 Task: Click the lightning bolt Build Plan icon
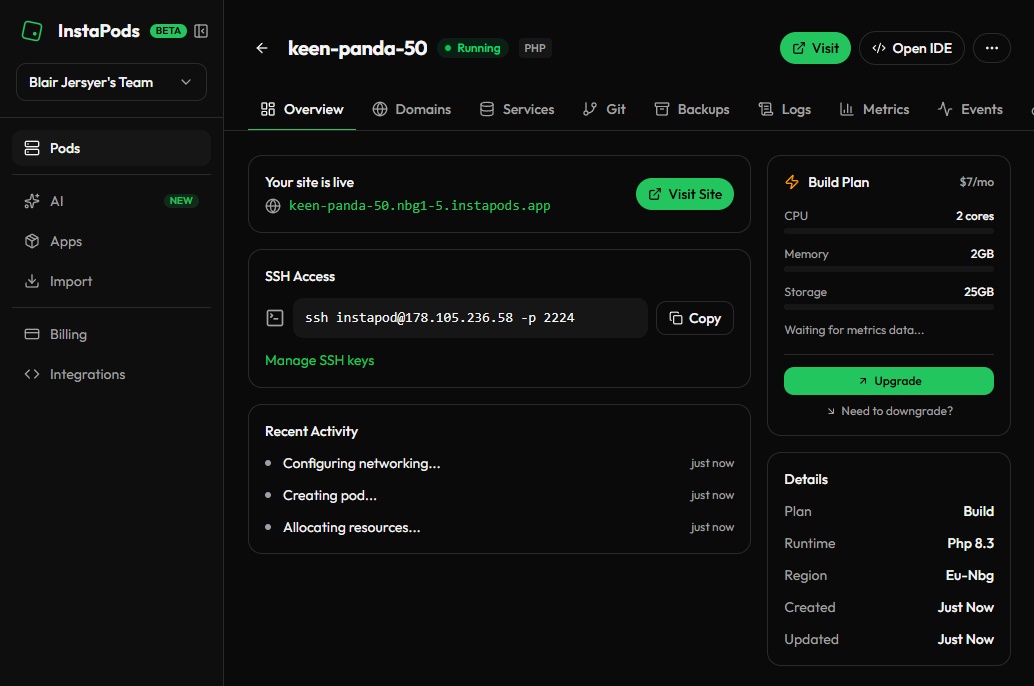click(x=792, y=182)
